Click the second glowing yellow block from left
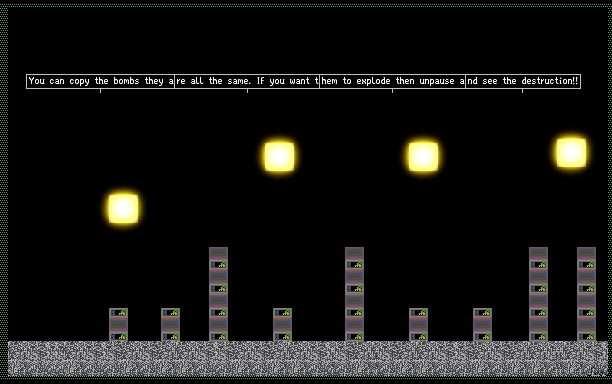The width and height of the screenshot is (612, 384). [x=279, y=156]
